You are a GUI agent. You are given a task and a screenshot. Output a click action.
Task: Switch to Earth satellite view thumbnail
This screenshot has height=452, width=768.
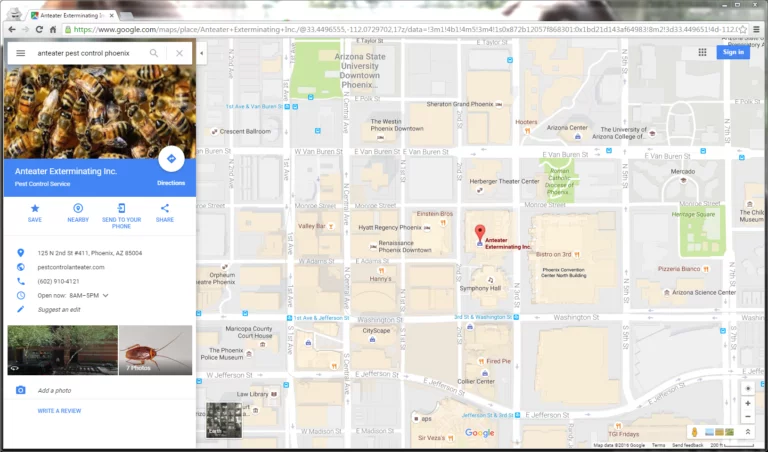point(224,420)
